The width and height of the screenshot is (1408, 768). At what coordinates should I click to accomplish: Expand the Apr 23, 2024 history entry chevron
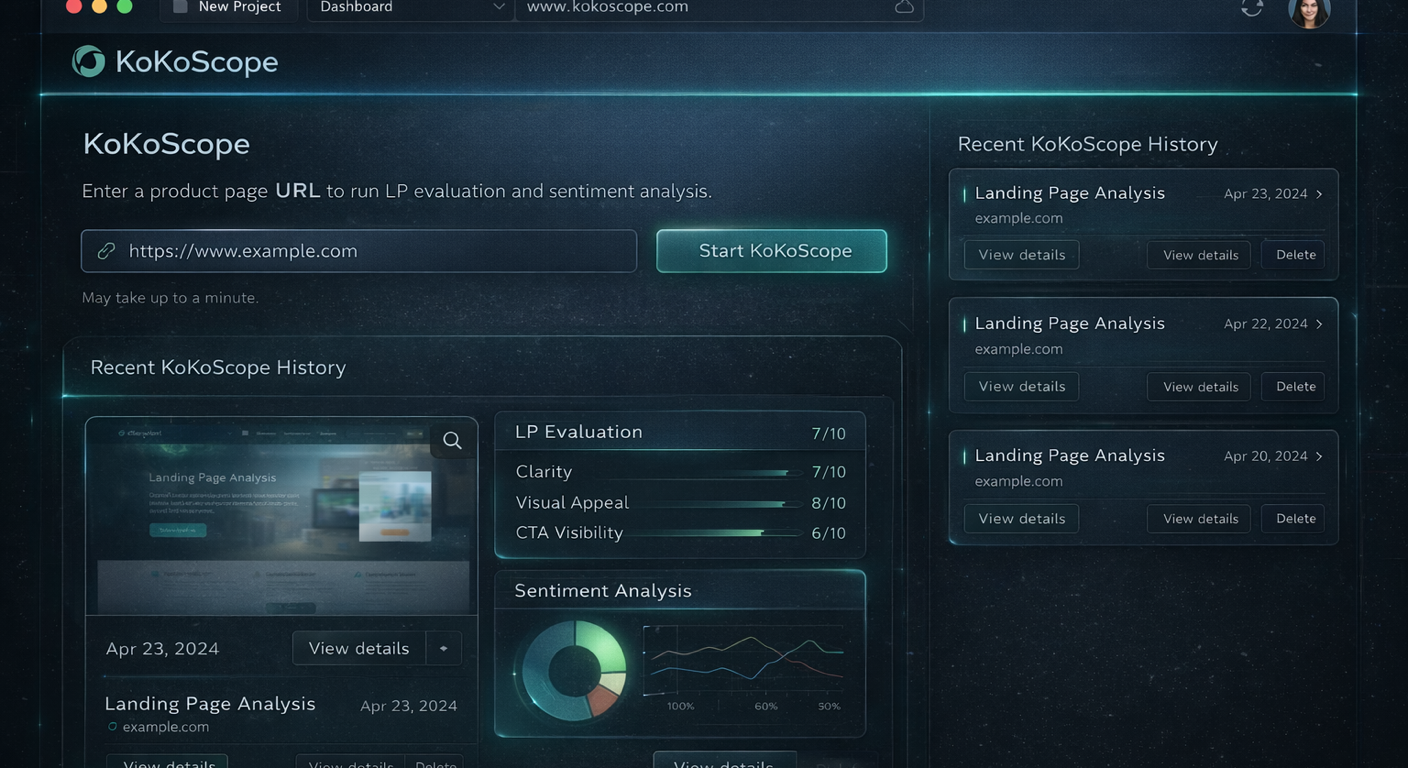1319,193
